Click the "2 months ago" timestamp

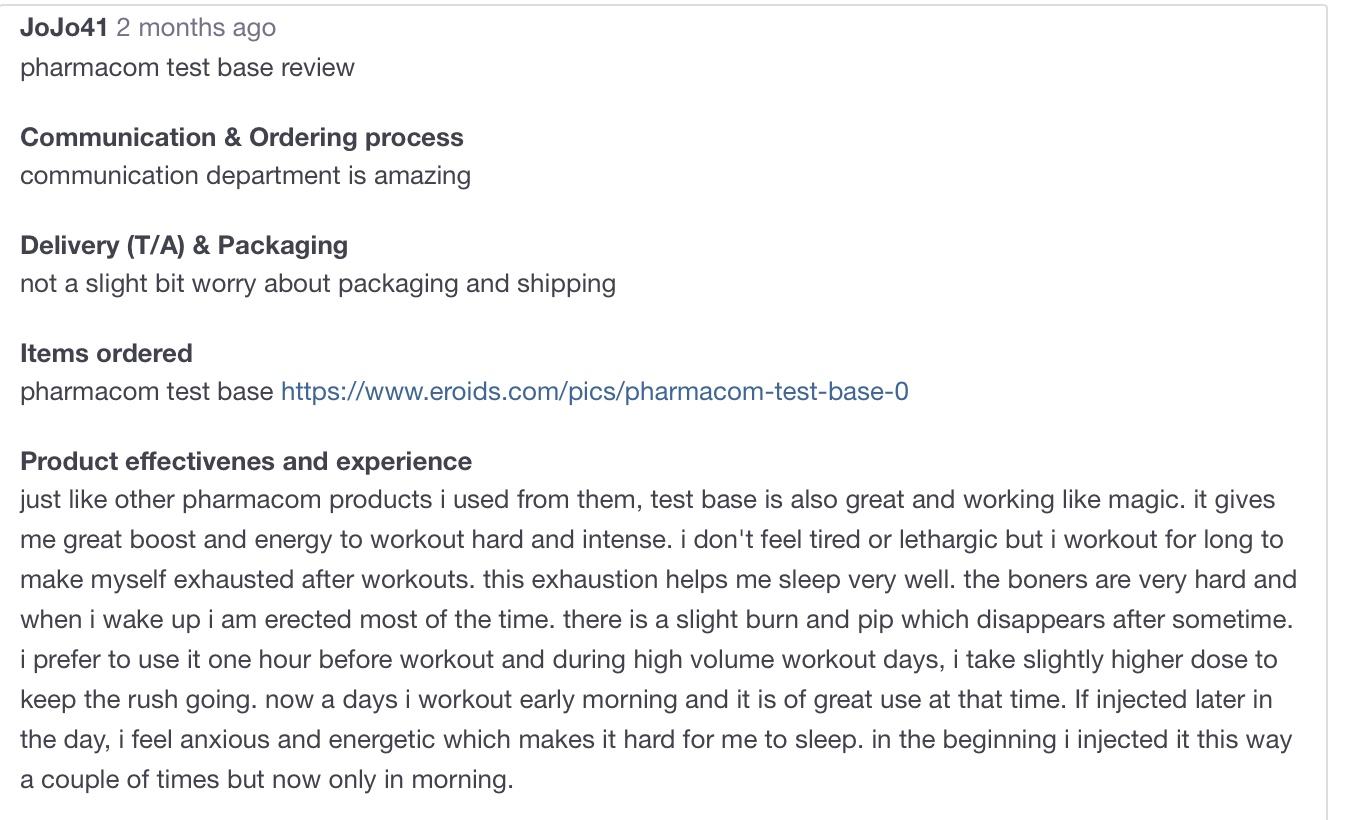pos(196,28)
